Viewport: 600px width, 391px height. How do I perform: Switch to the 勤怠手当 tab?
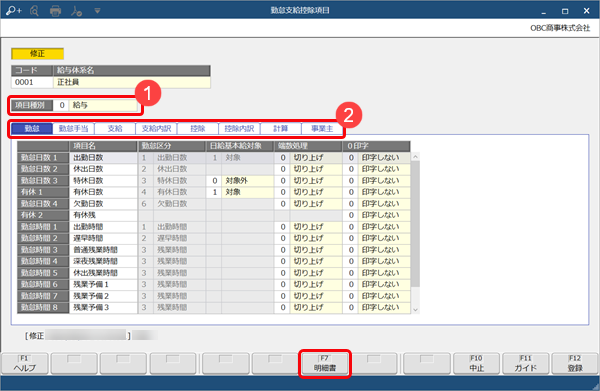click(73, 129)
